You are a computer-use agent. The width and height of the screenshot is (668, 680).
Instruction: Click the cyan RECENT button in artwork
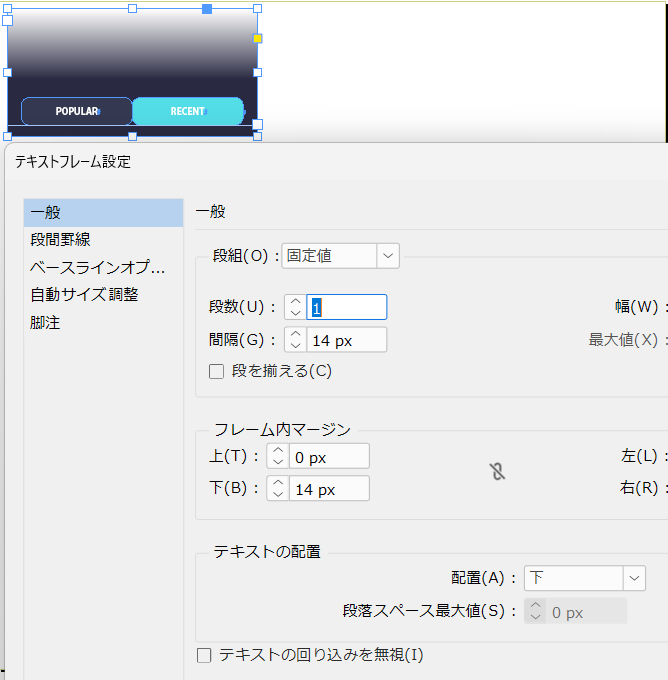188,111
